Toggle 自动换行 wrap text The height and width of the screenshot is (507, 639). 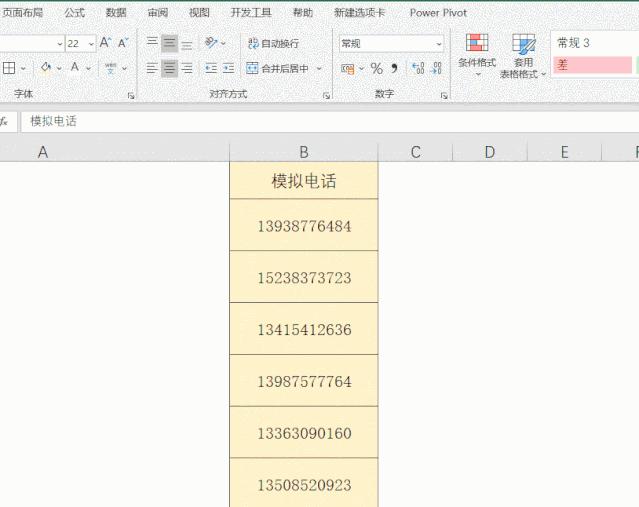tap(273, 43)
